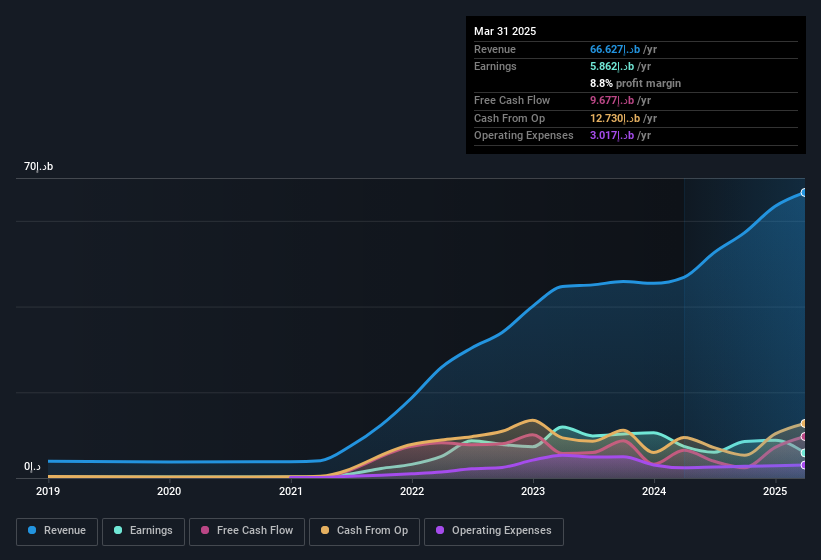Toggle the Free Cash Flow legend button

click(x=247, y=531)
